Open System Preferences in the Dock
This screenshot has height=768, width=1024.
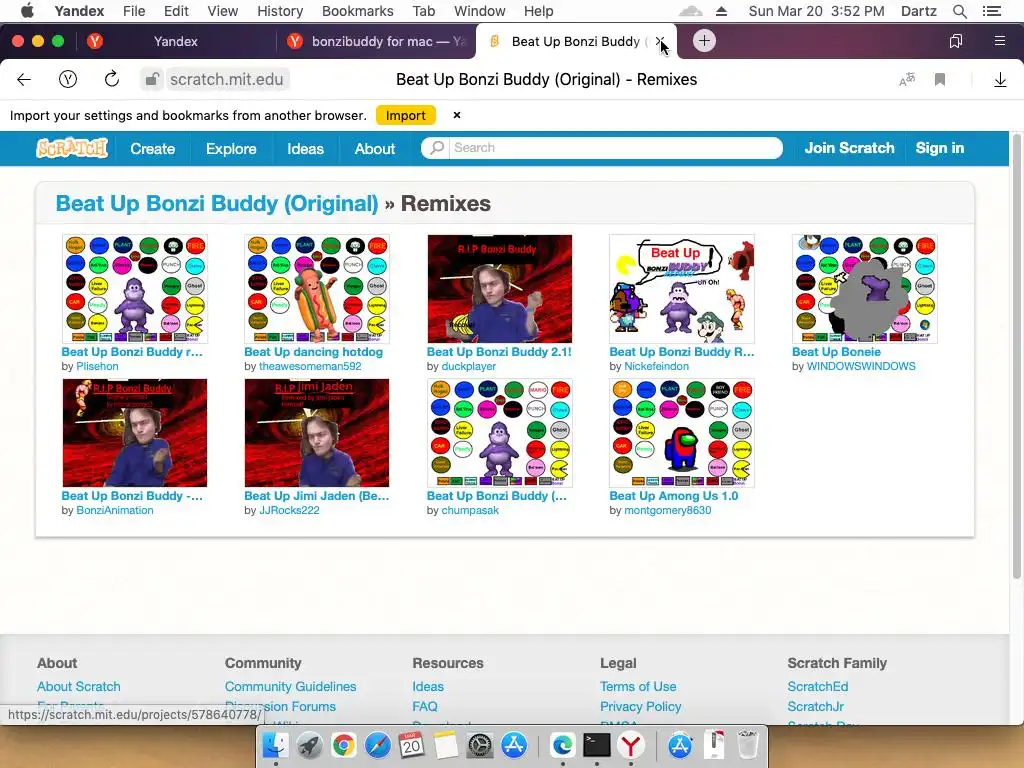click(480, 745)
